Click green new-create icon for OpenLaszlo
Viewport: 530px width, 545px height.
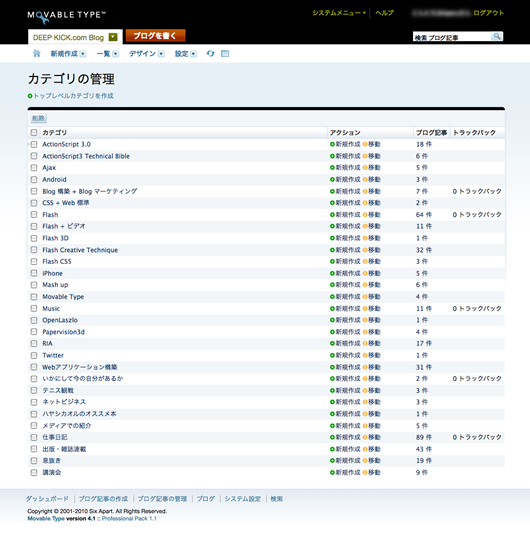pyautogui.click(x=332, y=320)
